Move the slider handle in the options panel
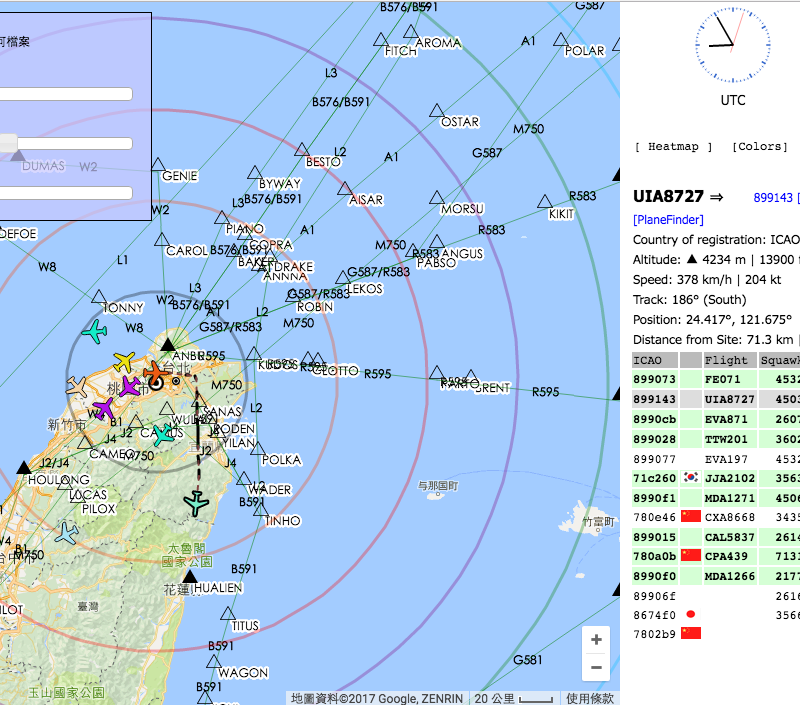Screen dimensions: 800x705 click(x=8, y=143)
